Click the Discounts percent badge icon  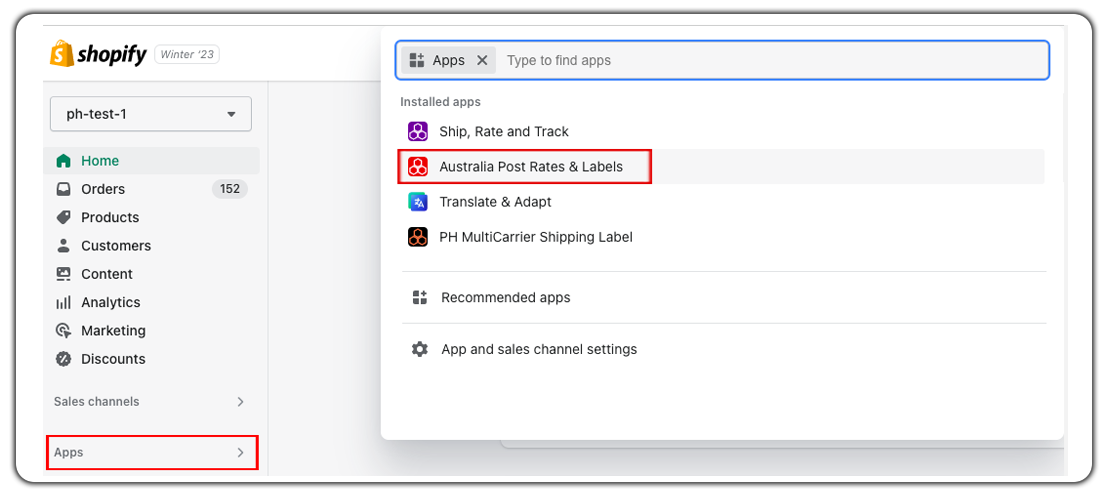pyautogui.click(x=63, y=358)
